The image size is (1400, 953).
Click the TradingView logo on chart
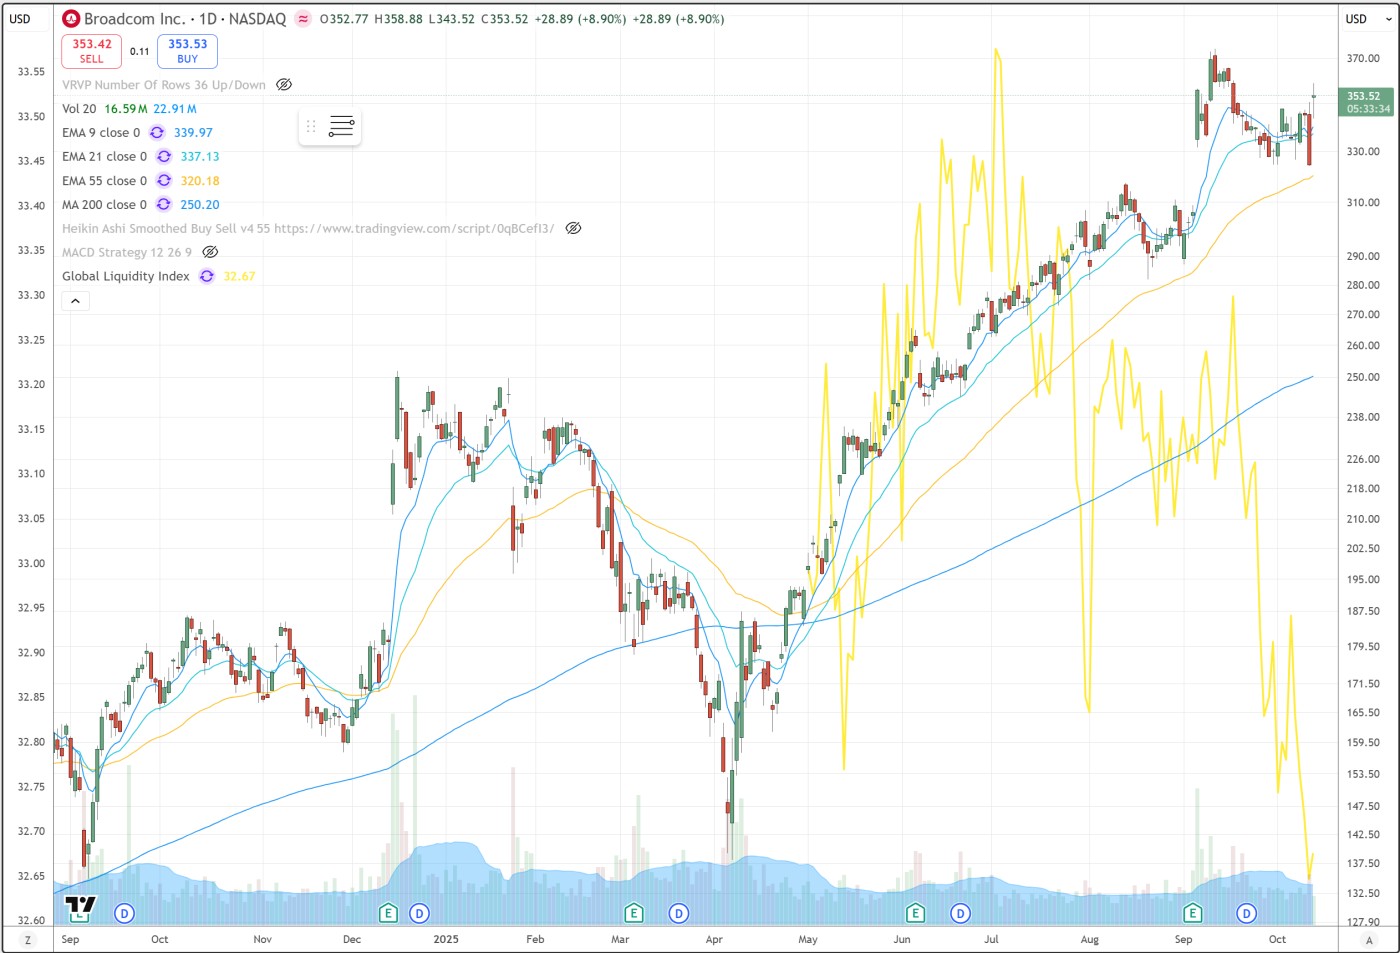tap(80, 906)
